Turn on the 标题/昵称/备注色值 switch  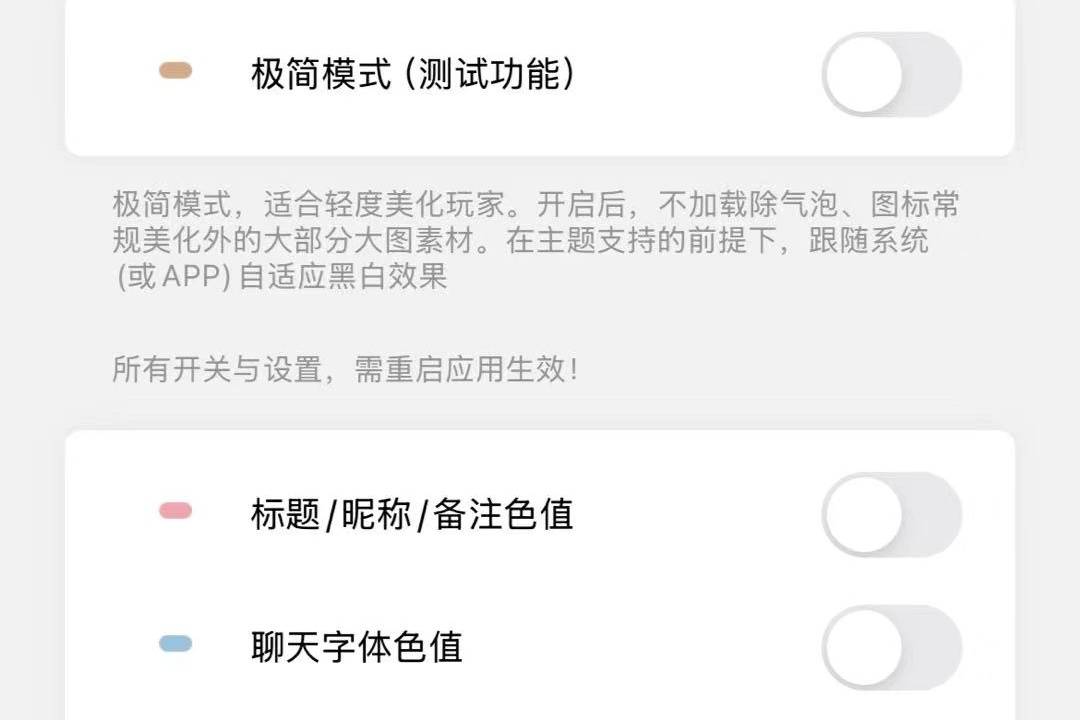[x=891, y=515]
